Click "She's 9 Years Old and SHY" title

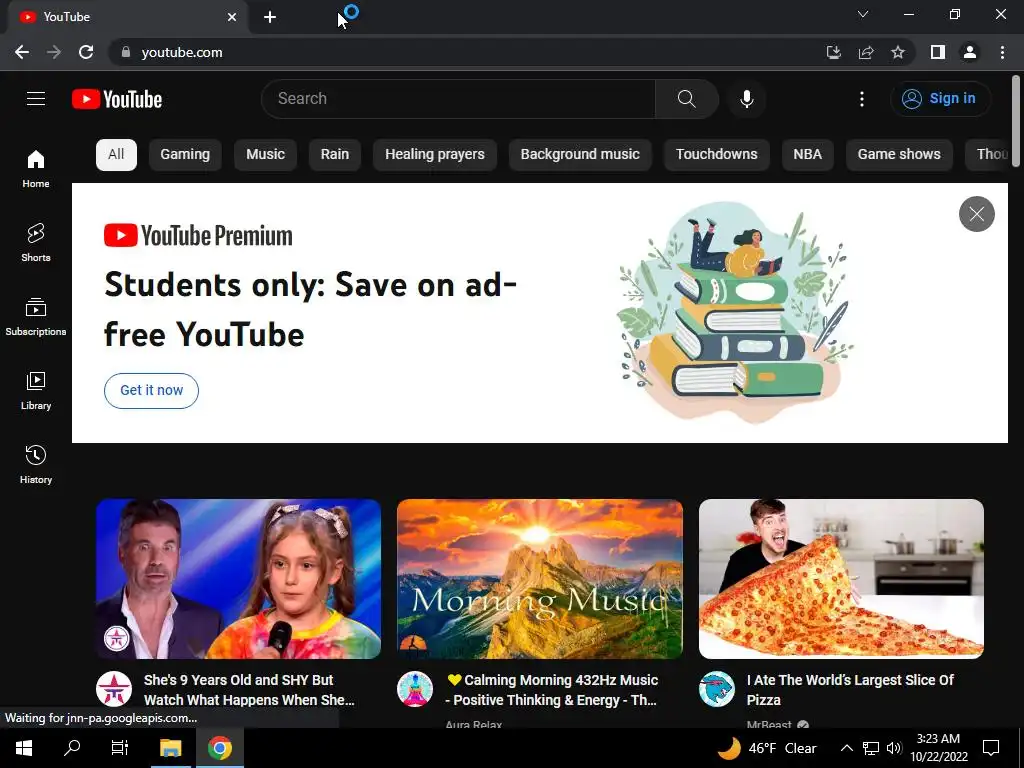point(249,690)
